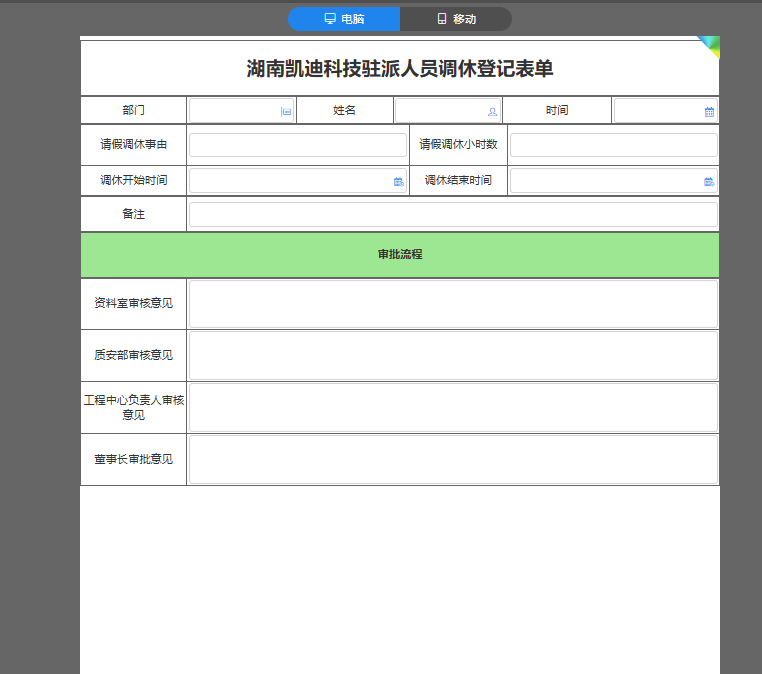
Task: Click the colorful folded corner icon of the form
Action: pos(710,46)
